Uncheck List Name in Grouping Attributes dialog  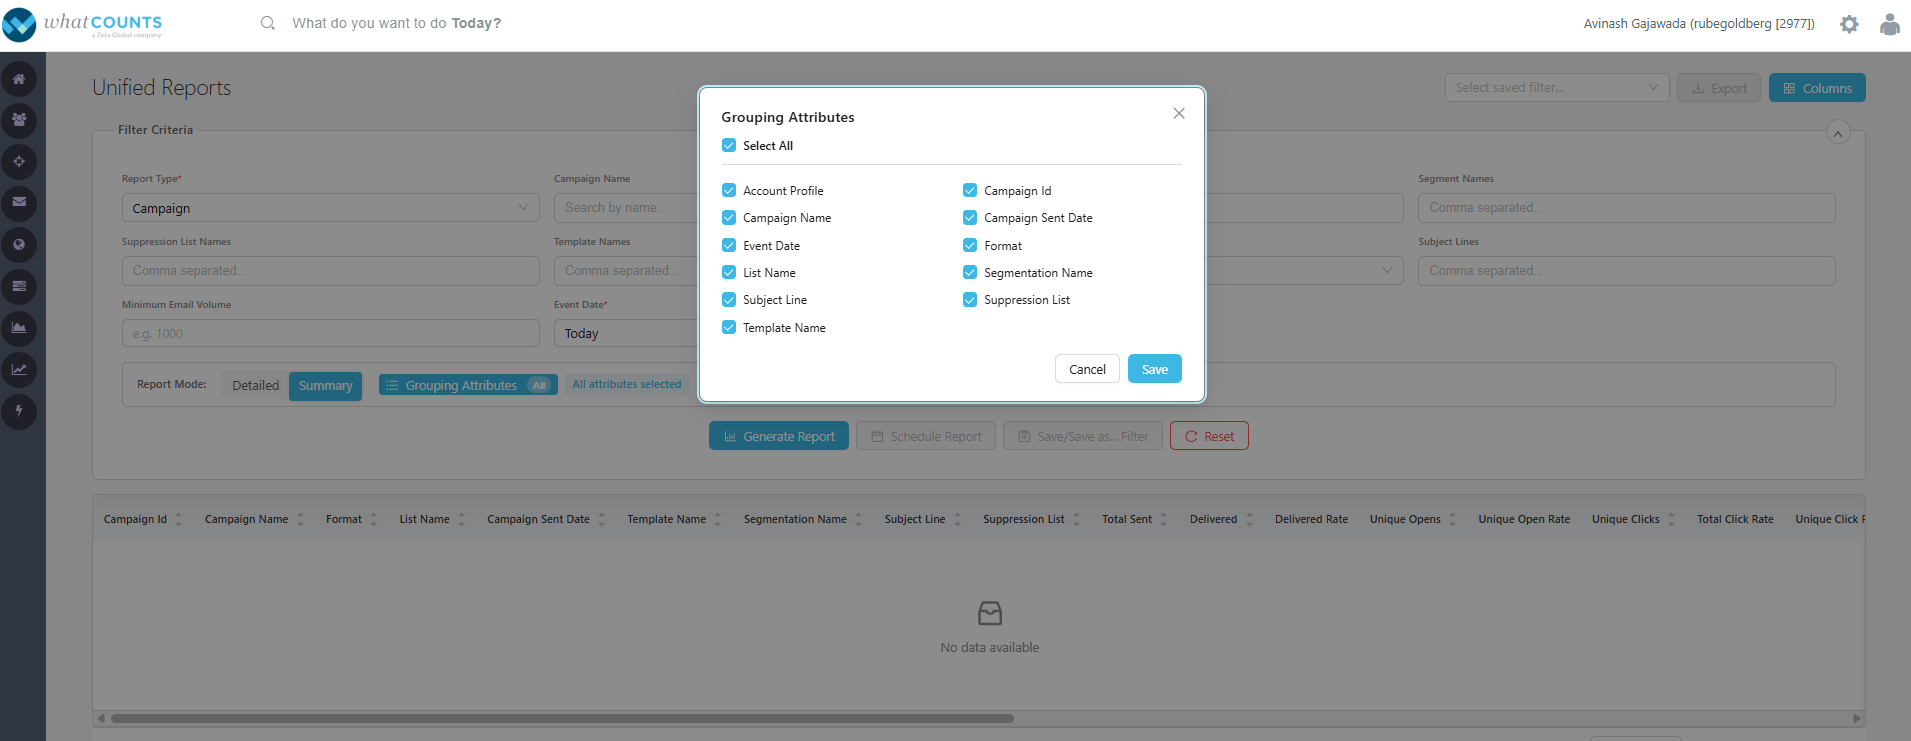(x=729, y=272)
